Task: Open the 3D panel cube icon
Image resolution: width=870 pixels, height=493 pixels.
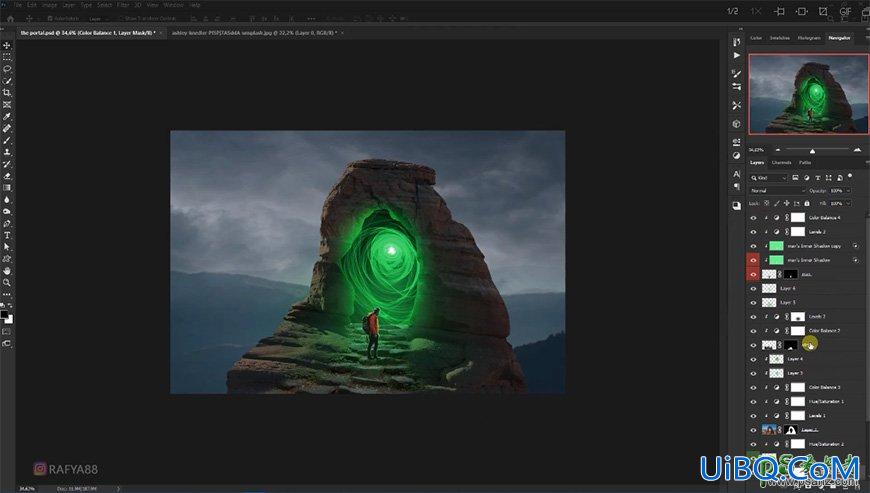Action: [736, 124]
